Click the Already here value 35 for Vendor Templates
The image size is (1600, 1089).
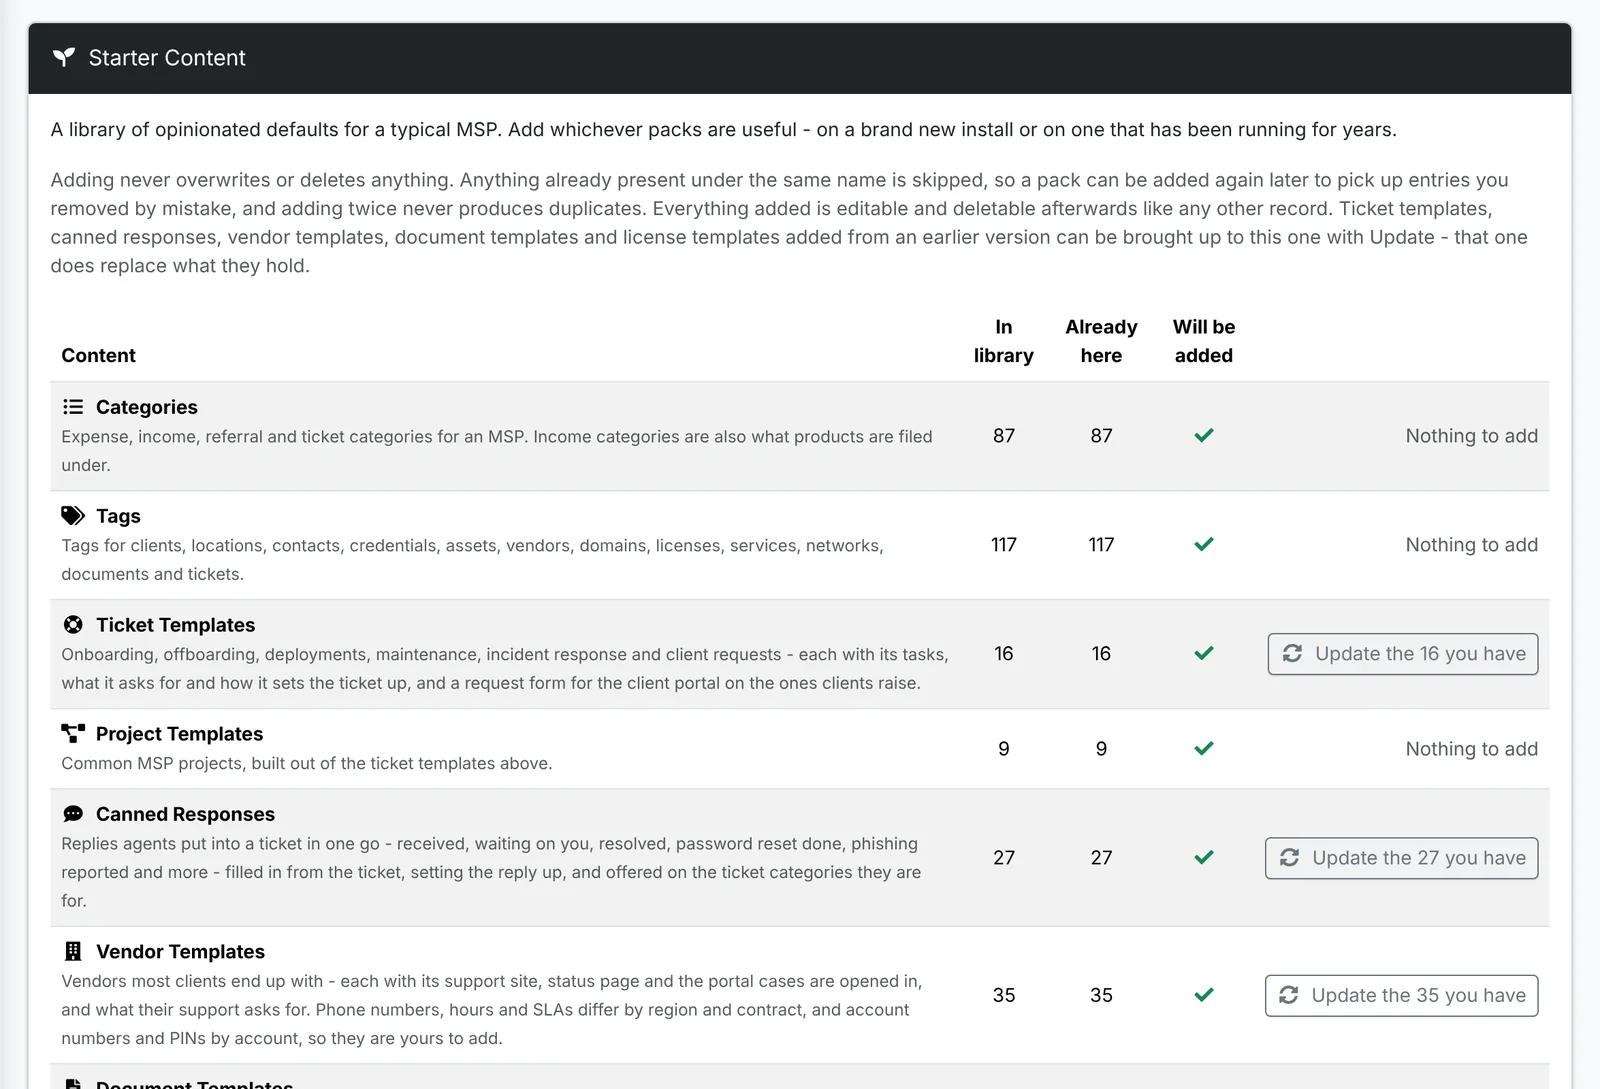[x=1101, y=996]
